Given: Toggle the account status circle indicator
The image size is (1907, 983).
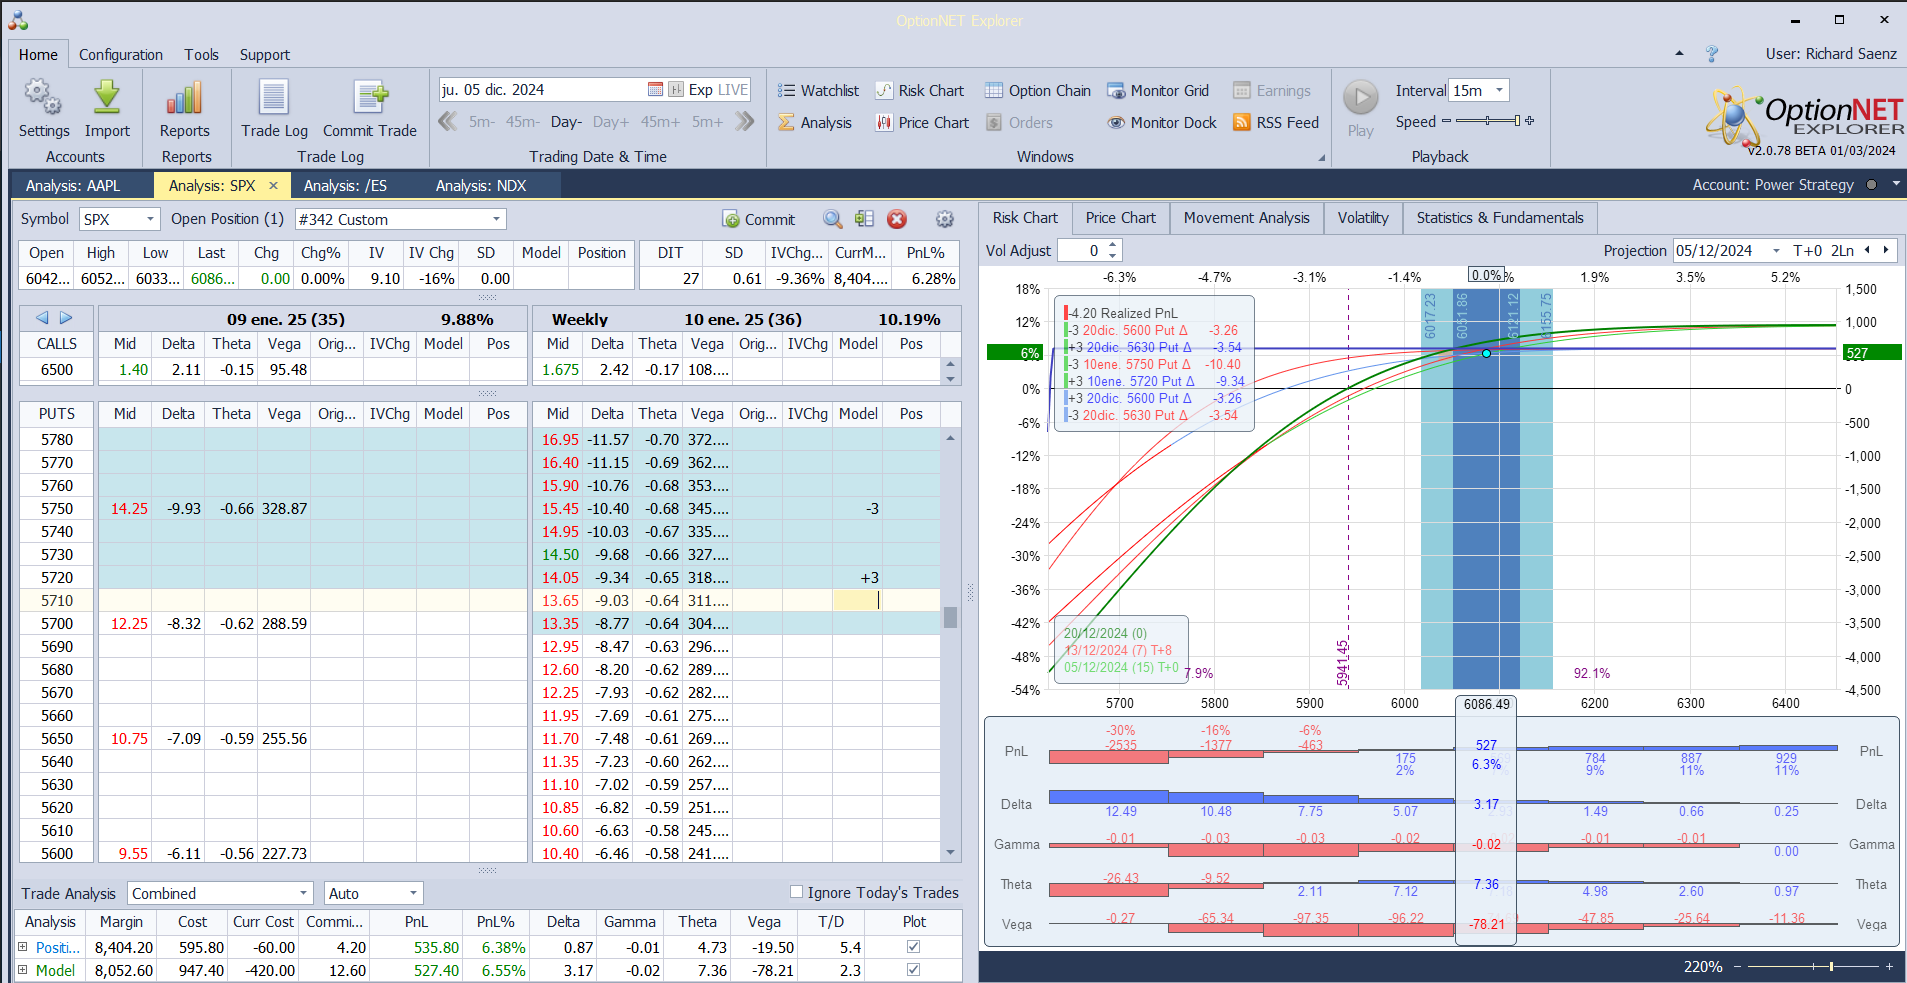Looking at the screenshot, I should pos(1871,185).
